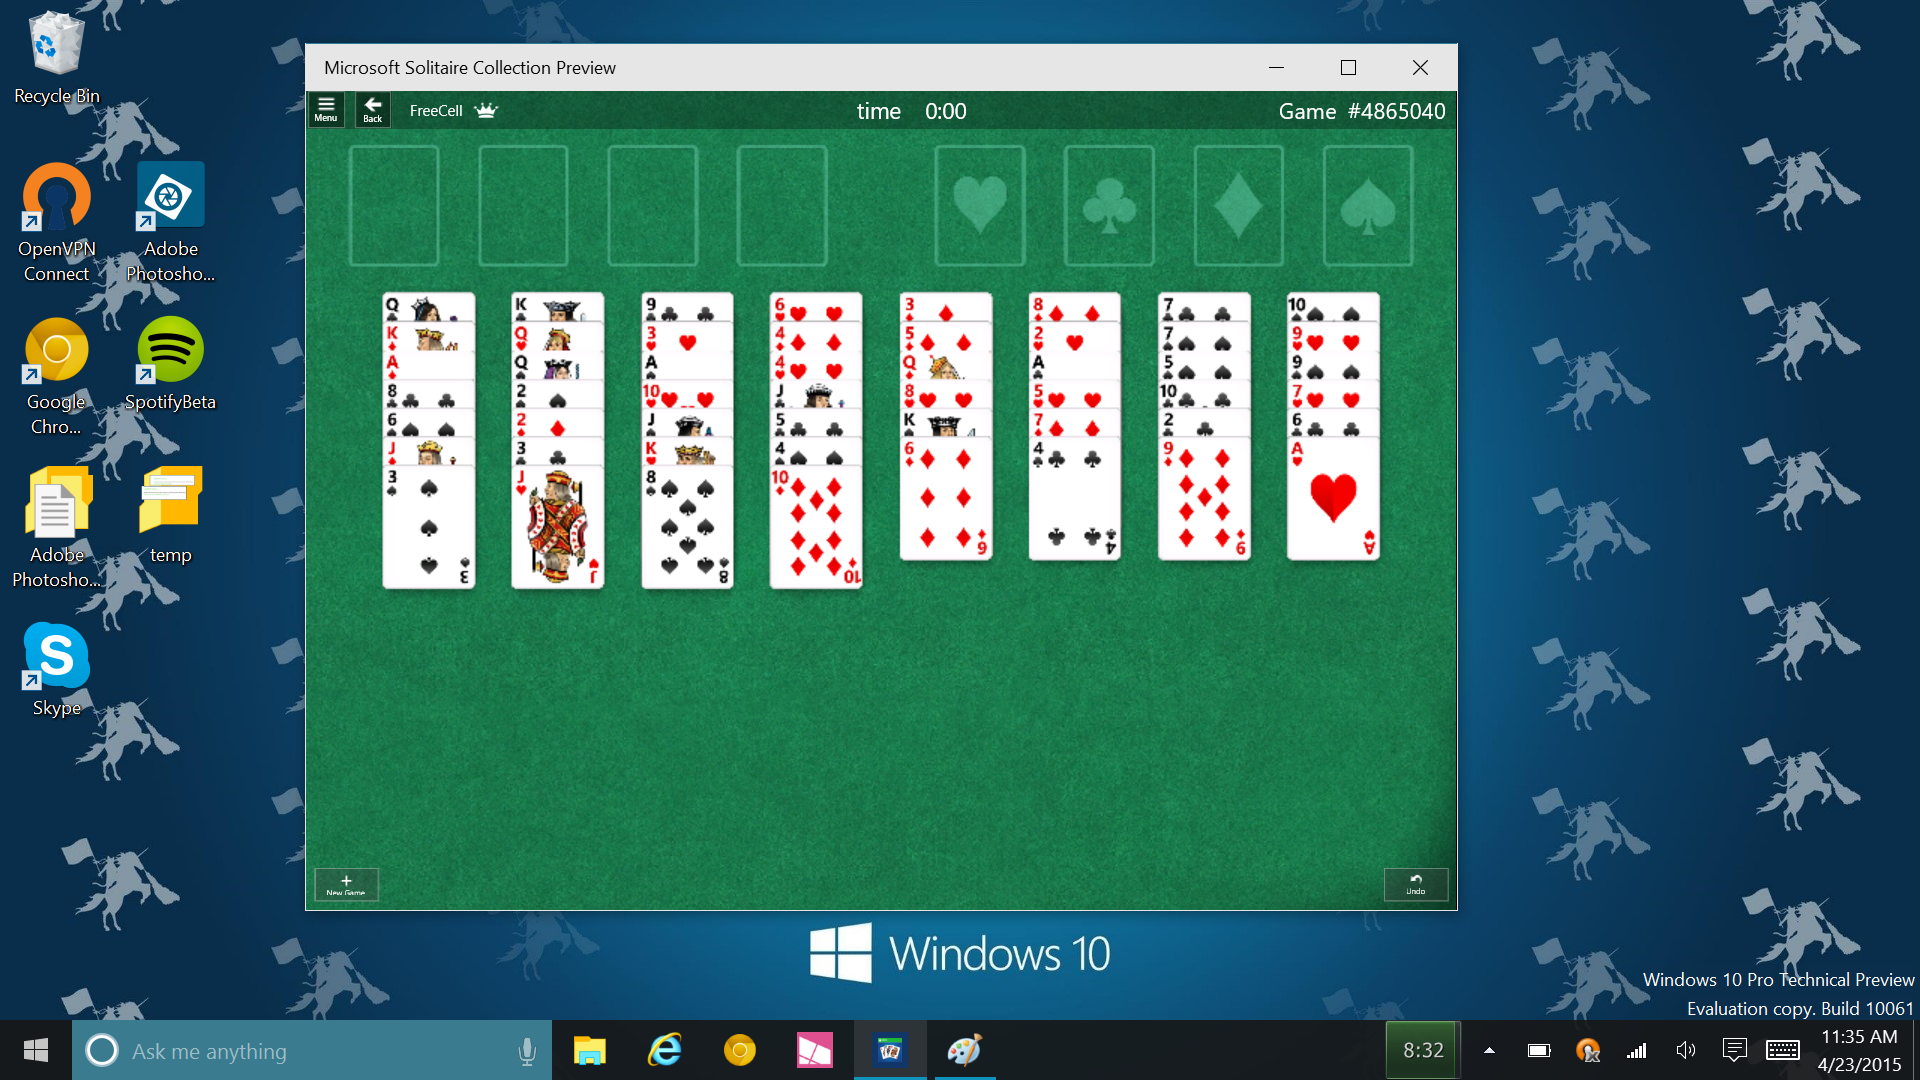Open Internet Explorer from taskbar
Image resolution: width=1920 pixels, height=1080 pixels.
pyautogui.click(x=663, y=1051)
